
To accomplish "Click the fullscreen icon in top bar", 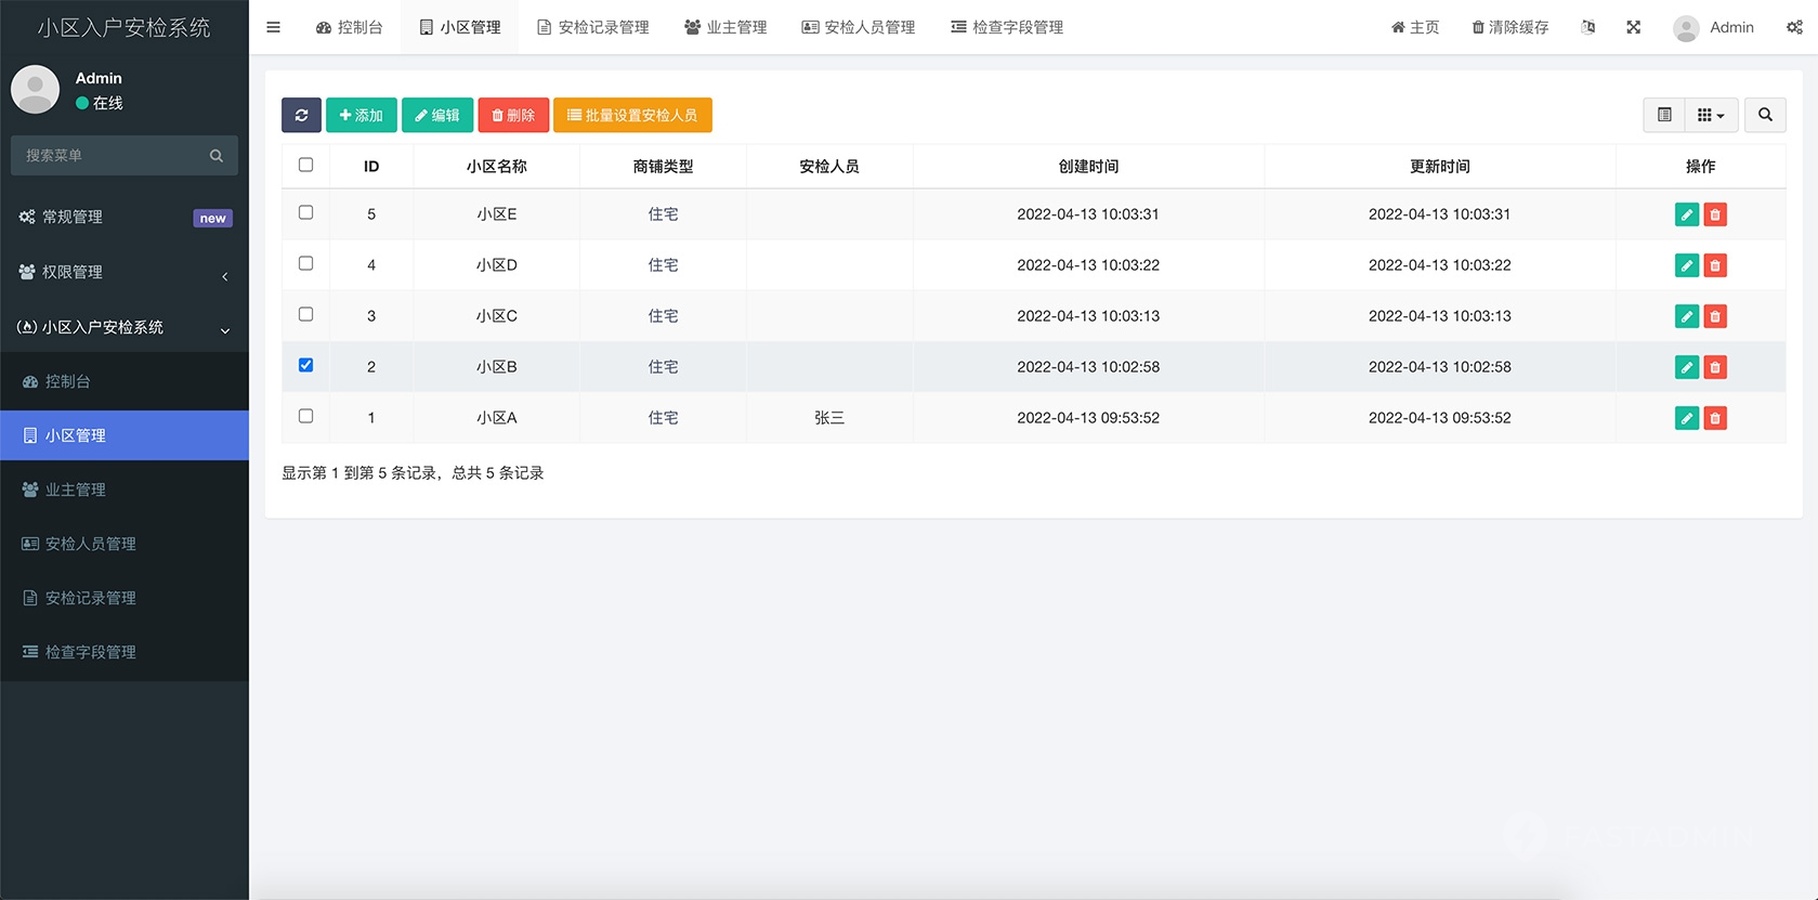I will pyautogui.click(x=1633, y=27).
